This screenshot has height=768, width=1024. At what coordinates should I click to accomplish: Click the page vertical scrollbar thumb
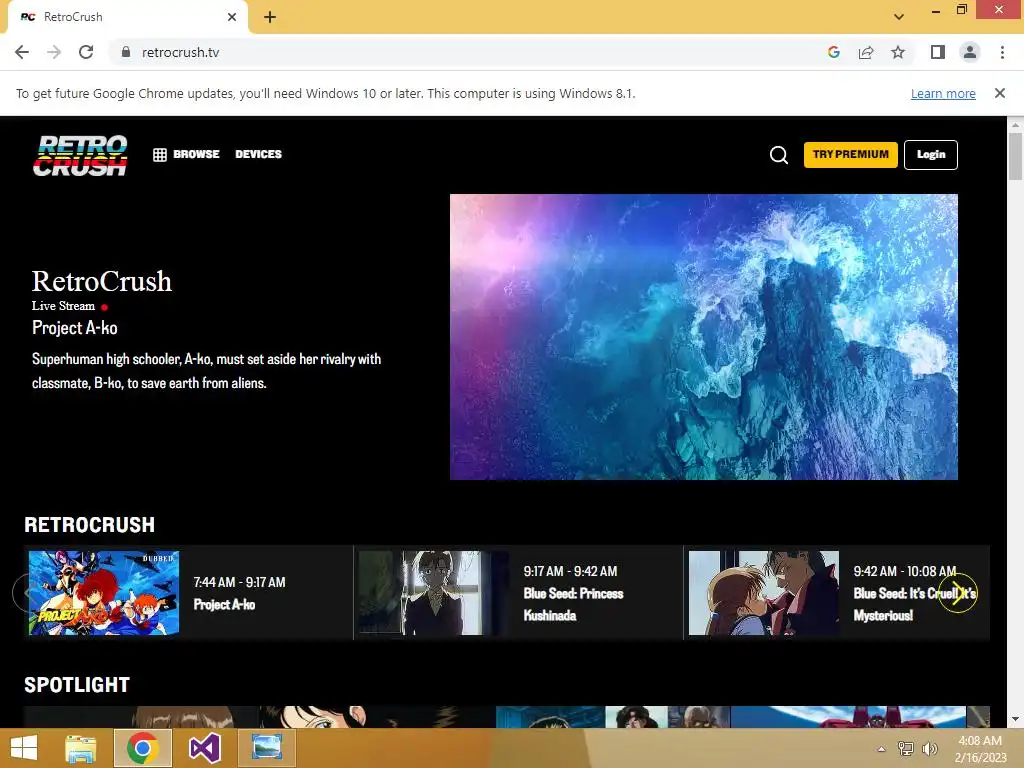(1015, 156)
